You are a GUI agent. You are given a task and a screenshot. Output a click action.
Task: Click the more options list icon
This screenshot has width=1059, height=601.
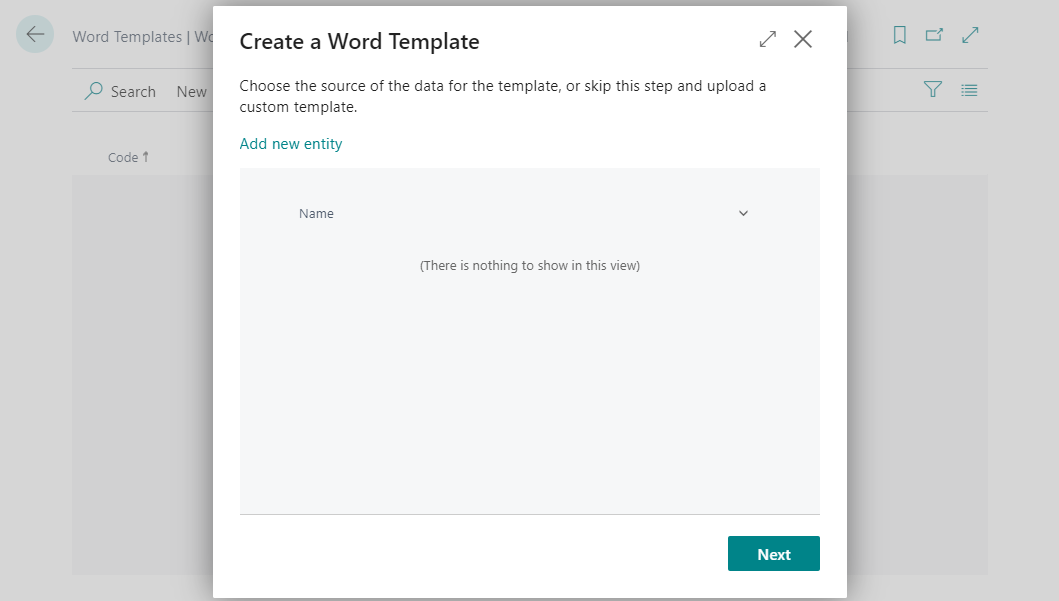(x=969, y=89)
